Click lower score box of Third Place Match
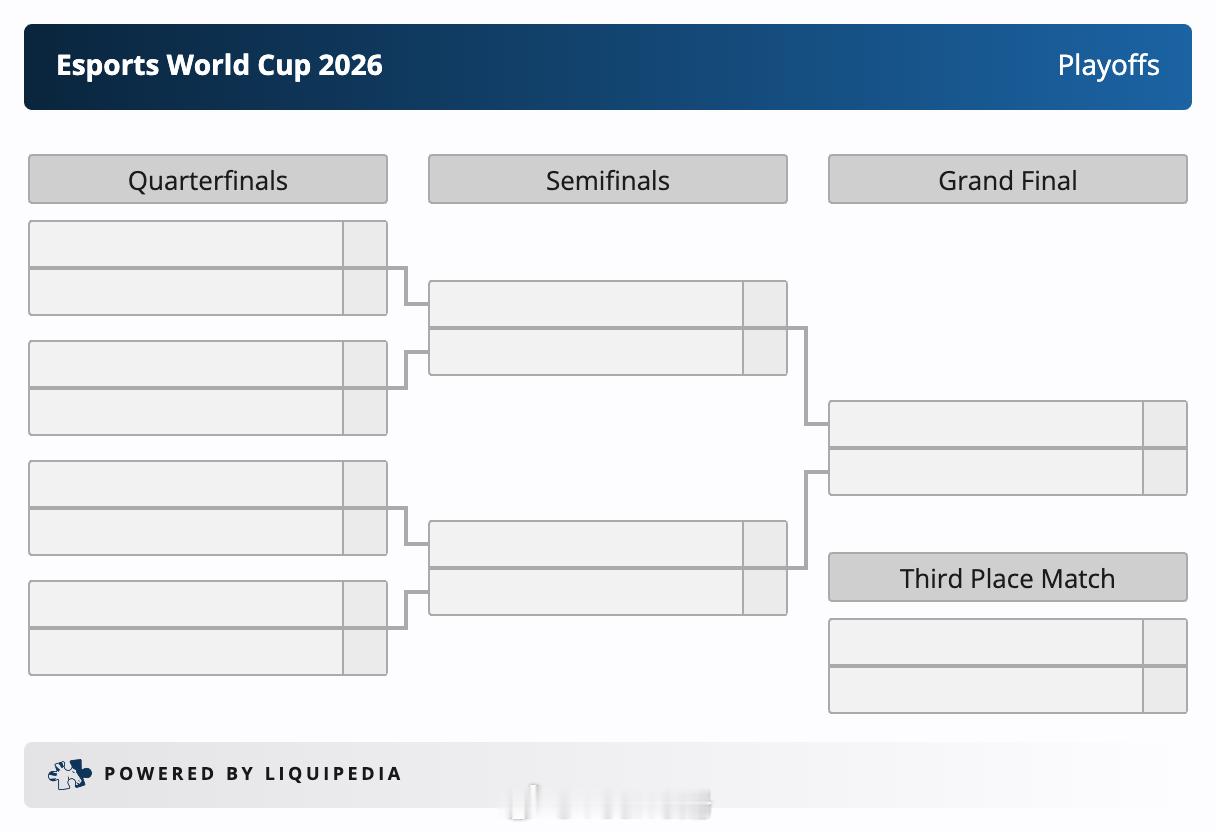Viewport: 1216px width, 832px height. pos(1165,690)
